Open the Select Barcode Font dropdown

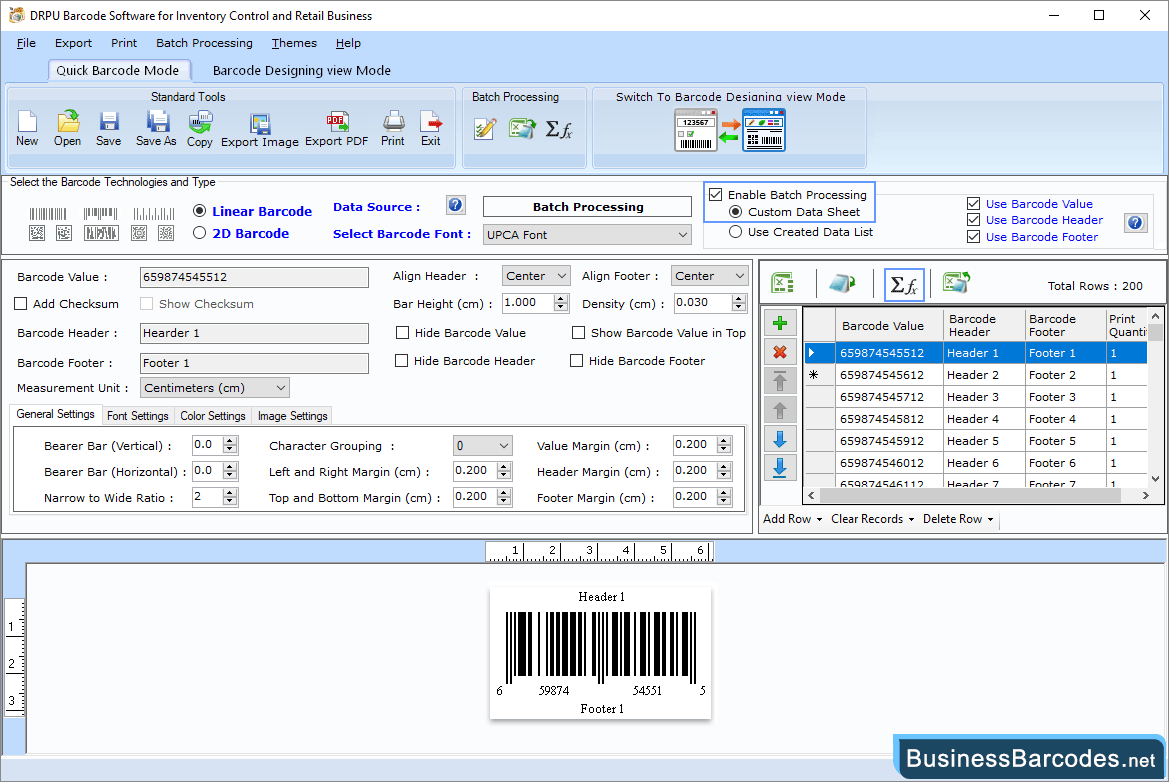[587, 235]
